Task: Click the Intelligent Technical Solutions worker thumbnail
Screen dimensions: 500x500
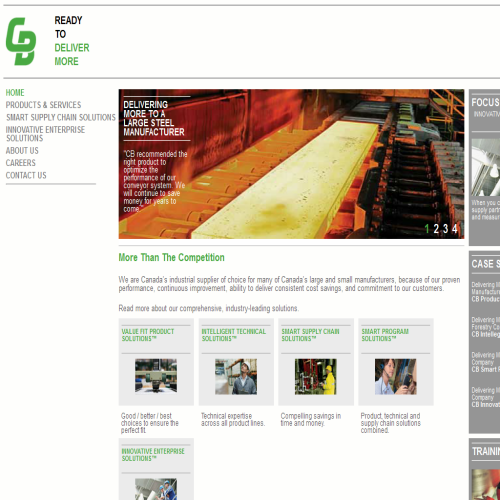Action: [236, 377]
